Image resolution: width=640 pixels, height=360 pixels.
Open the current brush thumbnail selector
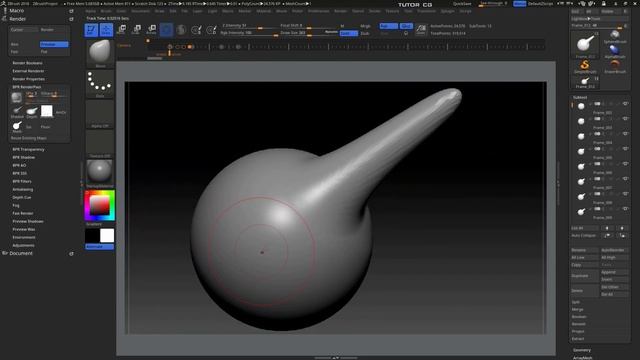(100, 53)
